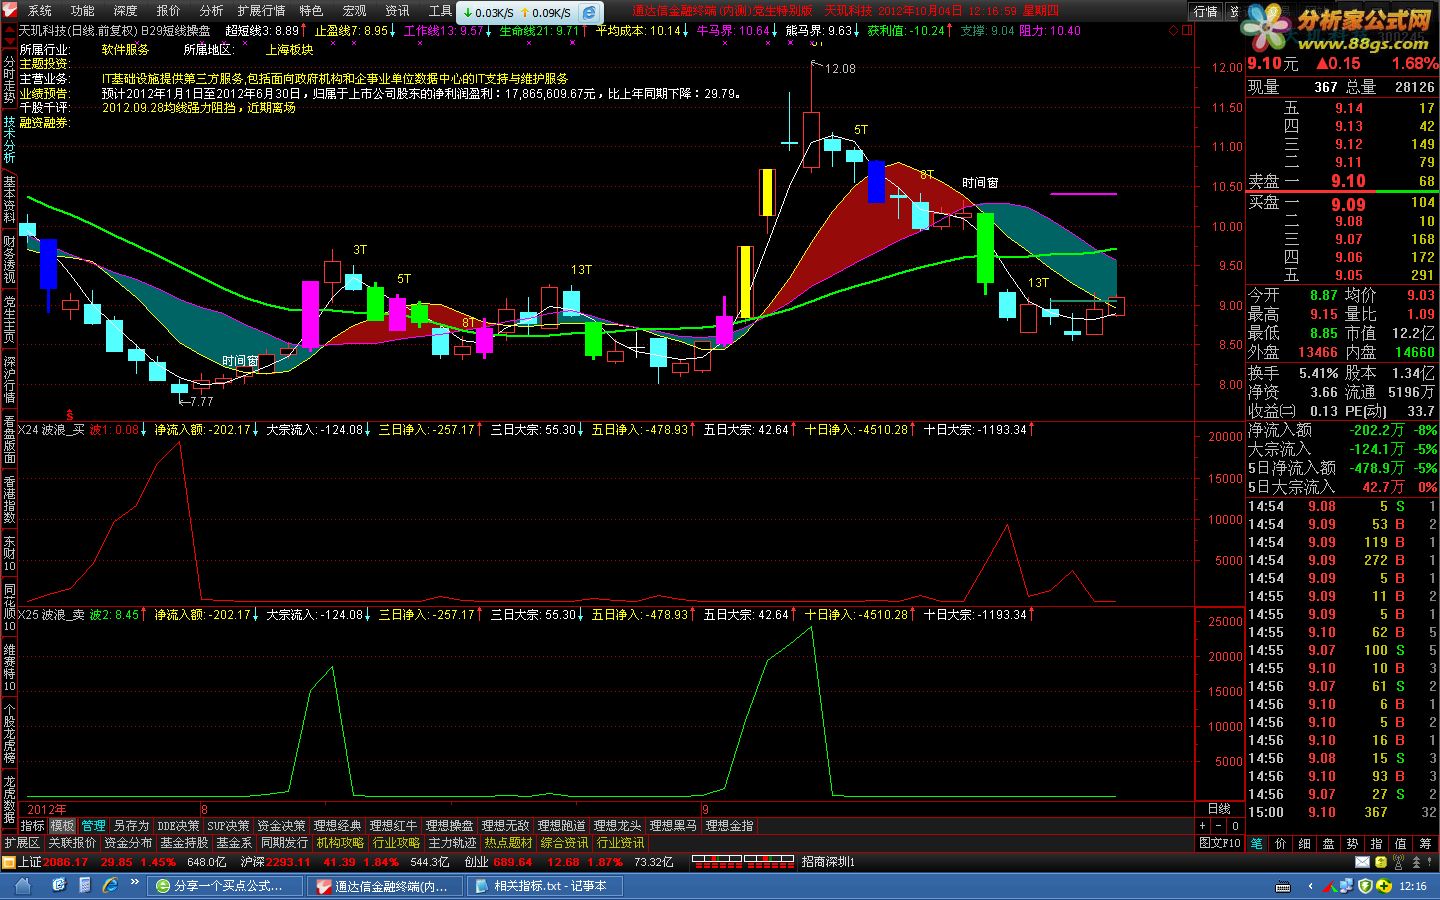Viewport: 1440px width, 900px height.
Task: Open the 主力轨迹 tab
Action: click(x=452, y=843)
